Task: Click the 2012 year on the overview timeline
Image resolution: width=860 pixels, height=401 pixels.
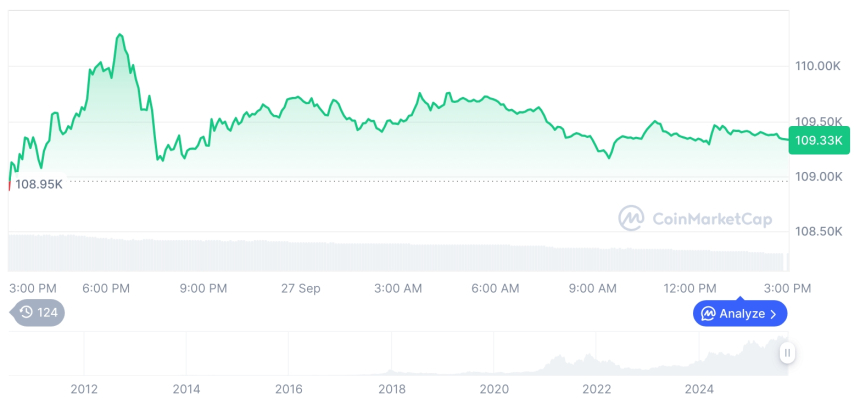Action: 84,388
